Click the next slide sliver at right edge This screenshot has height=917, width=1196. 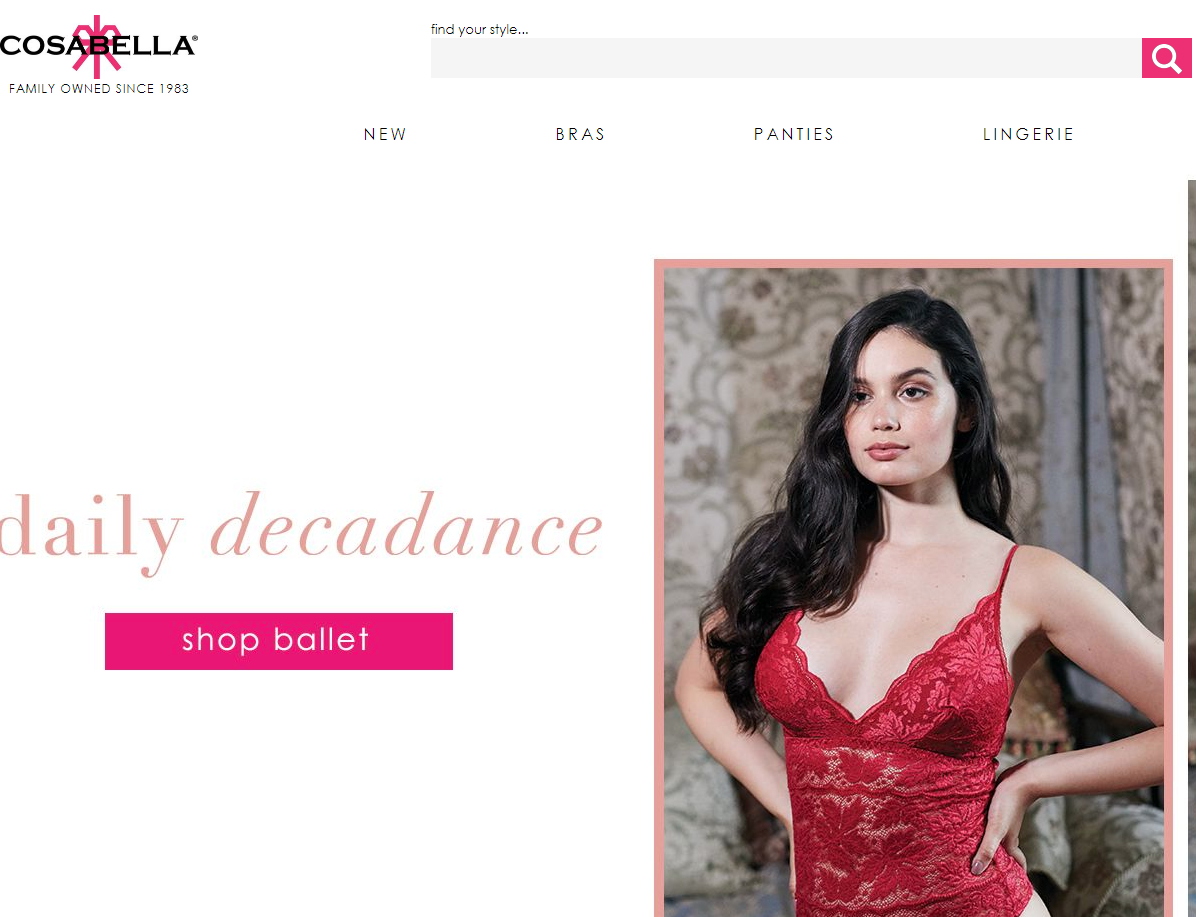pyautogui.click(x=1191, y=548)
